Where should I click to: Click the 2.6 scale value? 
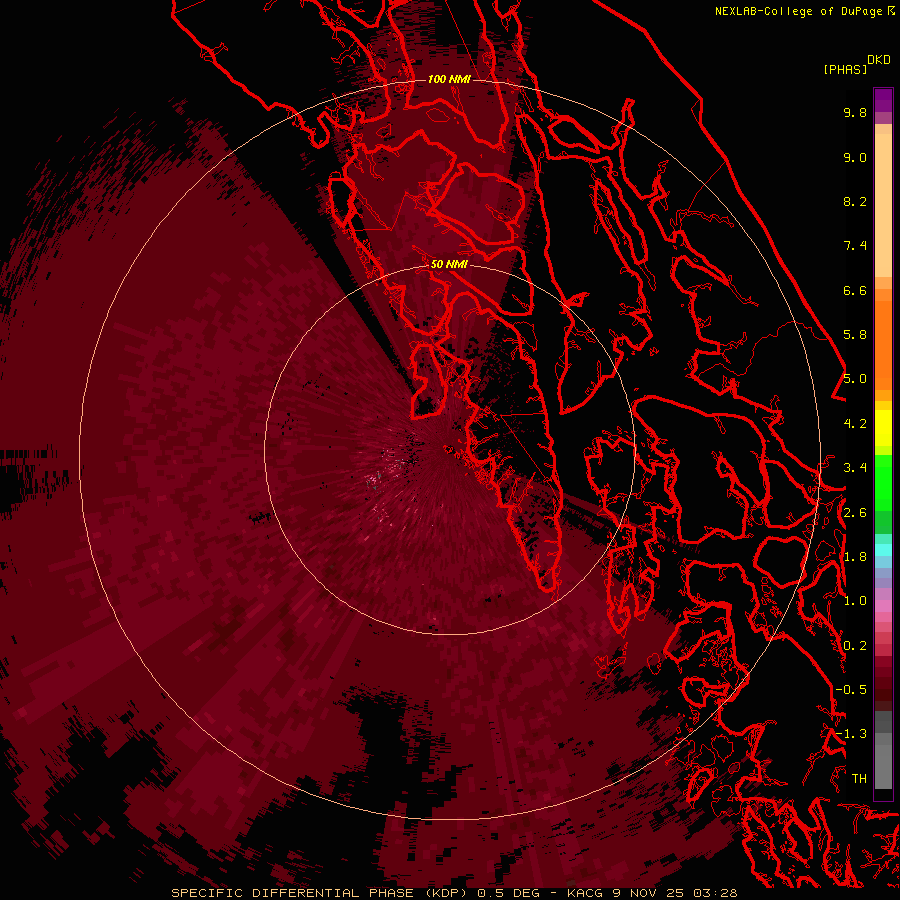(855, 513)
